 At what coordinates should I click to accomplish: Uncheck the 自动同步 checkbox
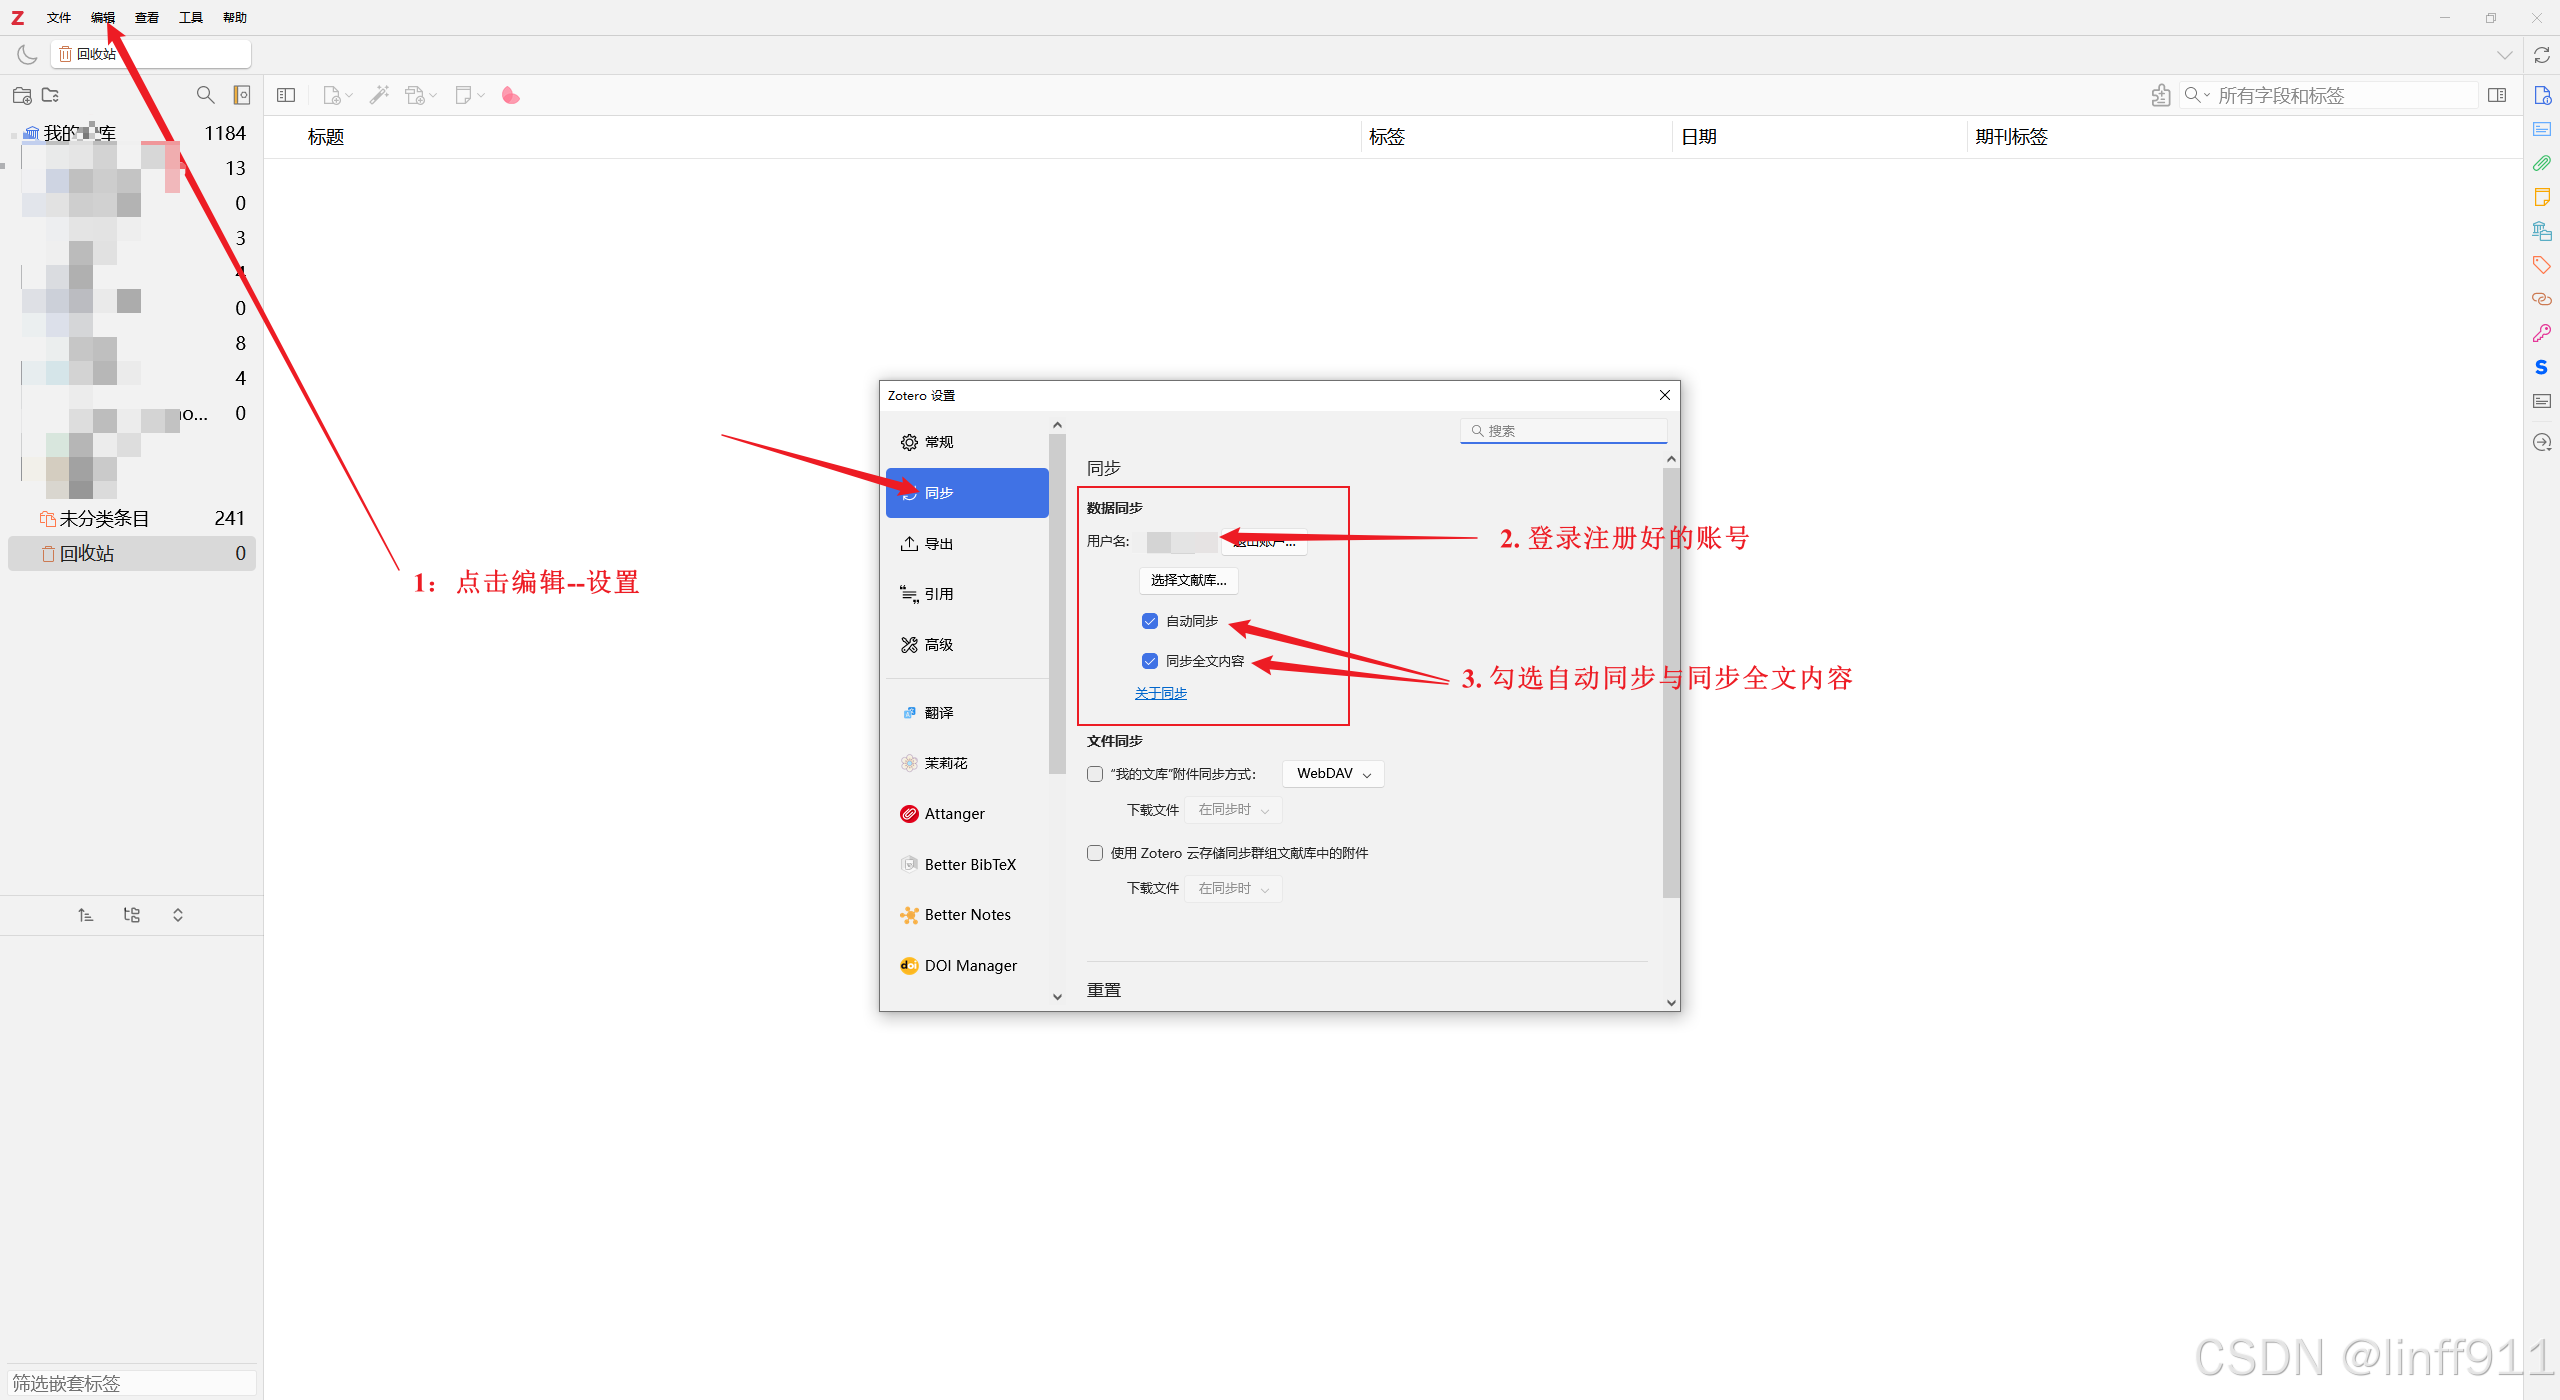1150,621
